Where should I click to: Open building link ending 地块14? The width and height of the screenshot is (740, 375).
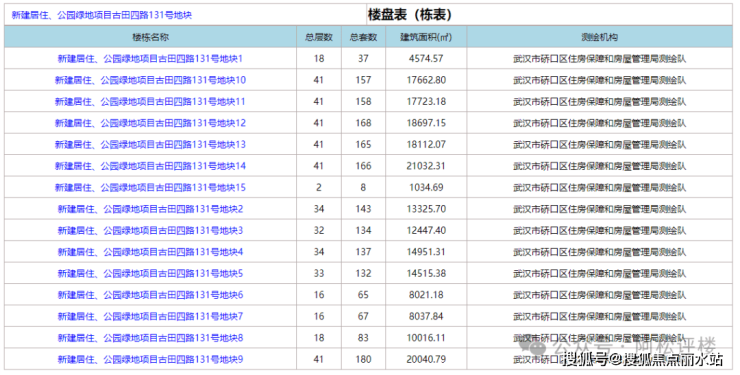tap(150, 166)
